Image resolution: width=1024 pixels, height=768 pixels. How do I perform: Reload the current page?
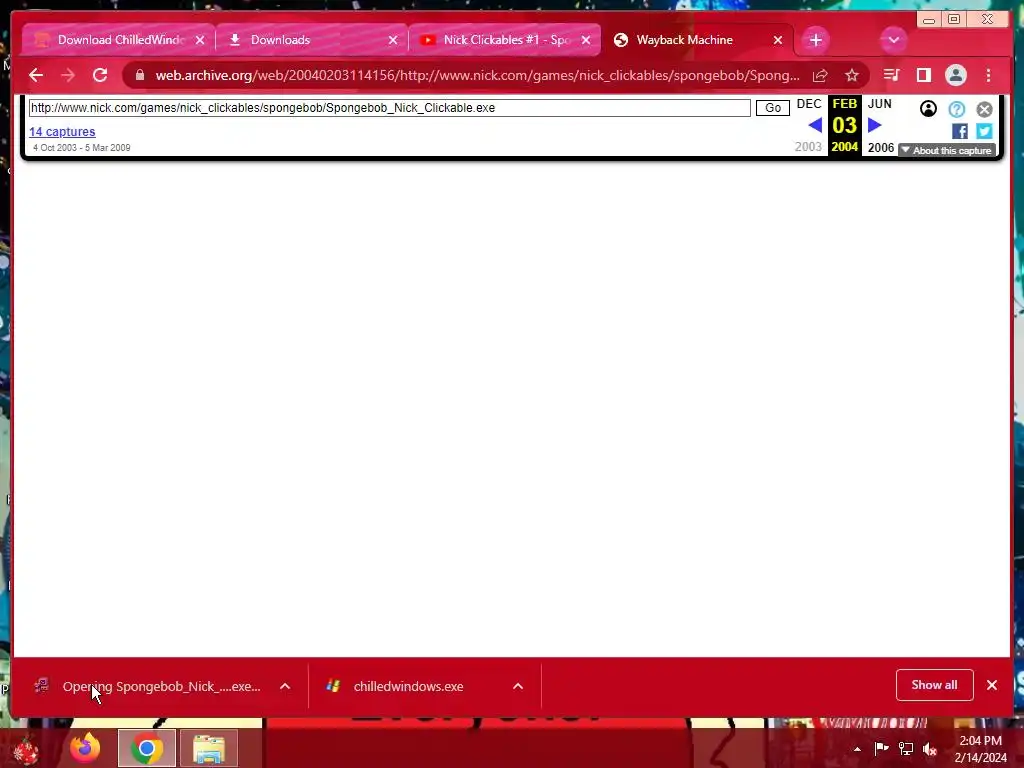[x=100, y=75]
